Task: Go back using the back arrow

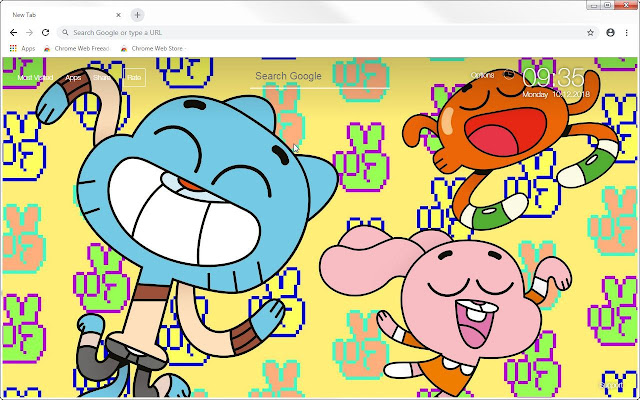Action: coord(13,33)
